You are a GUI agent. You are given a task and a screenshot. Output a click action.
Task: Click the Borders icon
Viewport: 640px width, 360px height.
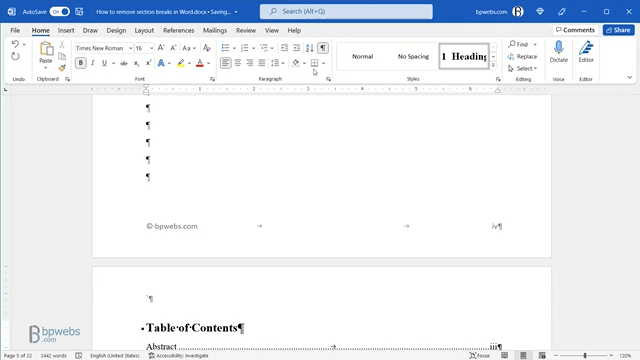coord(314,63)
